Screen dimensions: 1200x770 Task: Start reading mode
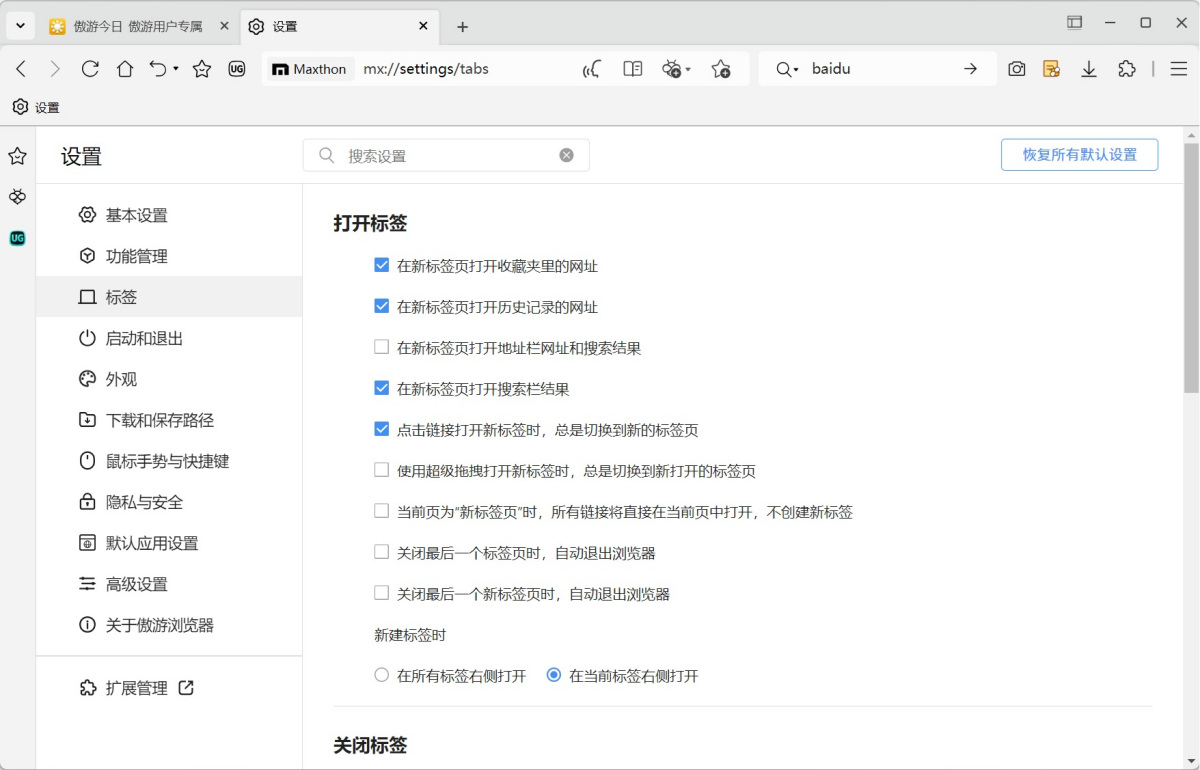(x=632, y=68)
